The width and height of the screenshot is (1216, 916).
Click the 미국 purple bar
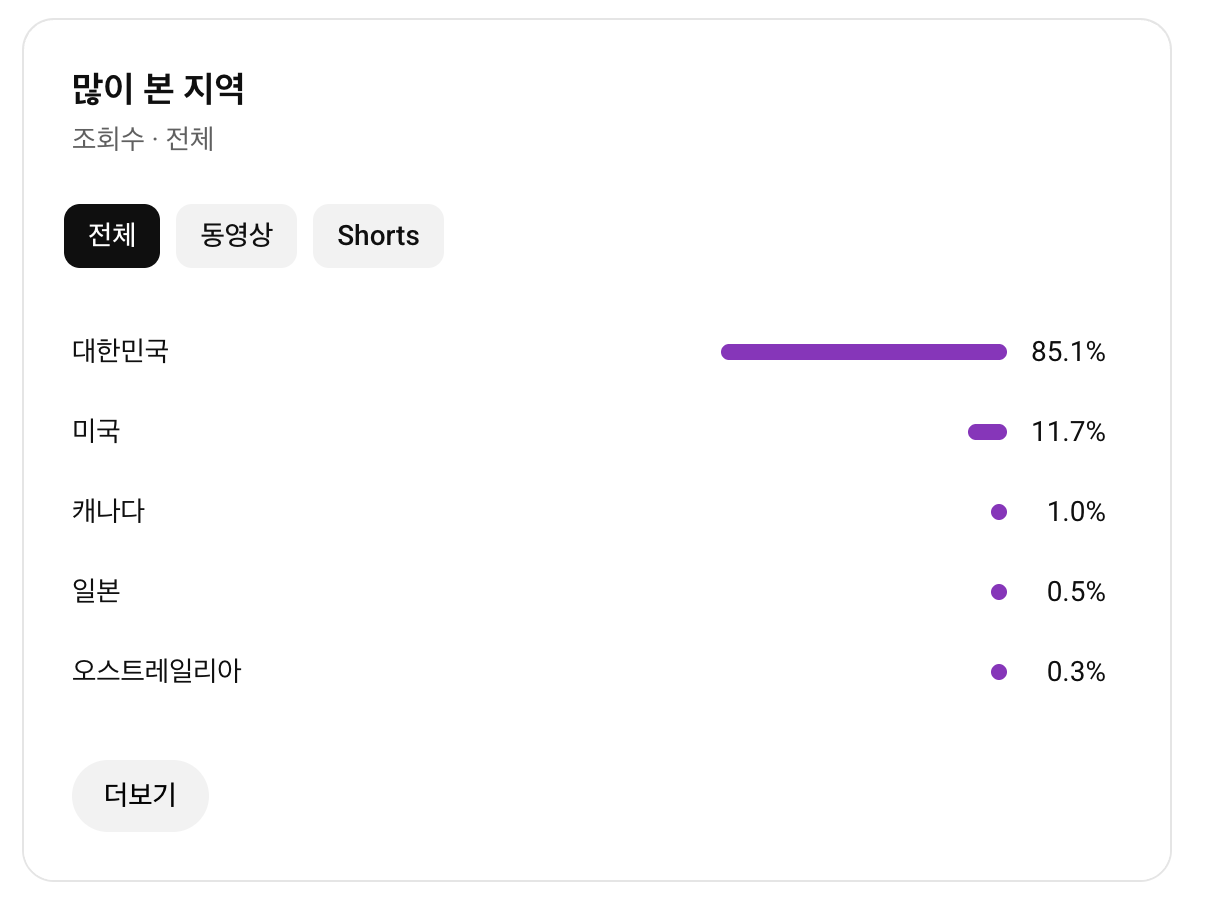pos(987,432)
